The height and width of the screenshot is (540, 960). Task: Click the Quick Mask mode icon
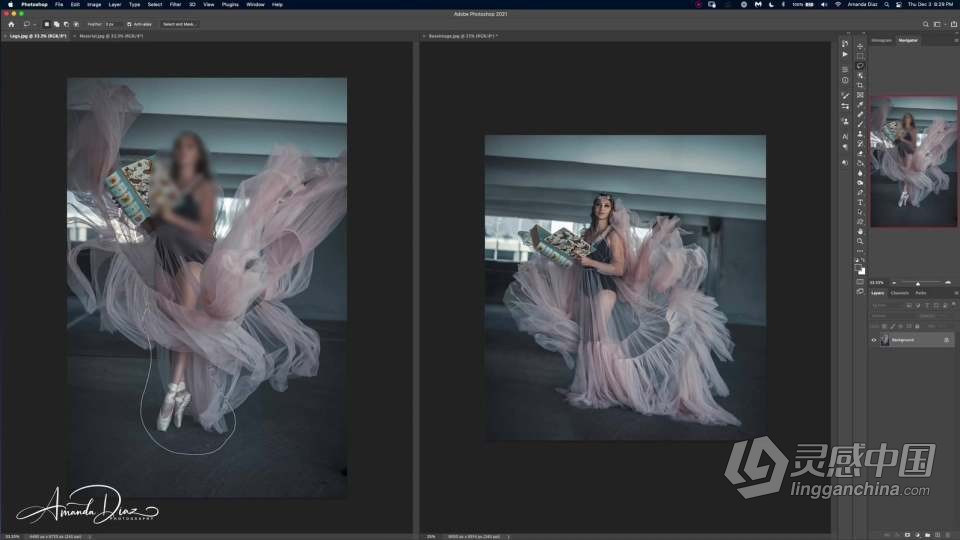click(860, 282)
